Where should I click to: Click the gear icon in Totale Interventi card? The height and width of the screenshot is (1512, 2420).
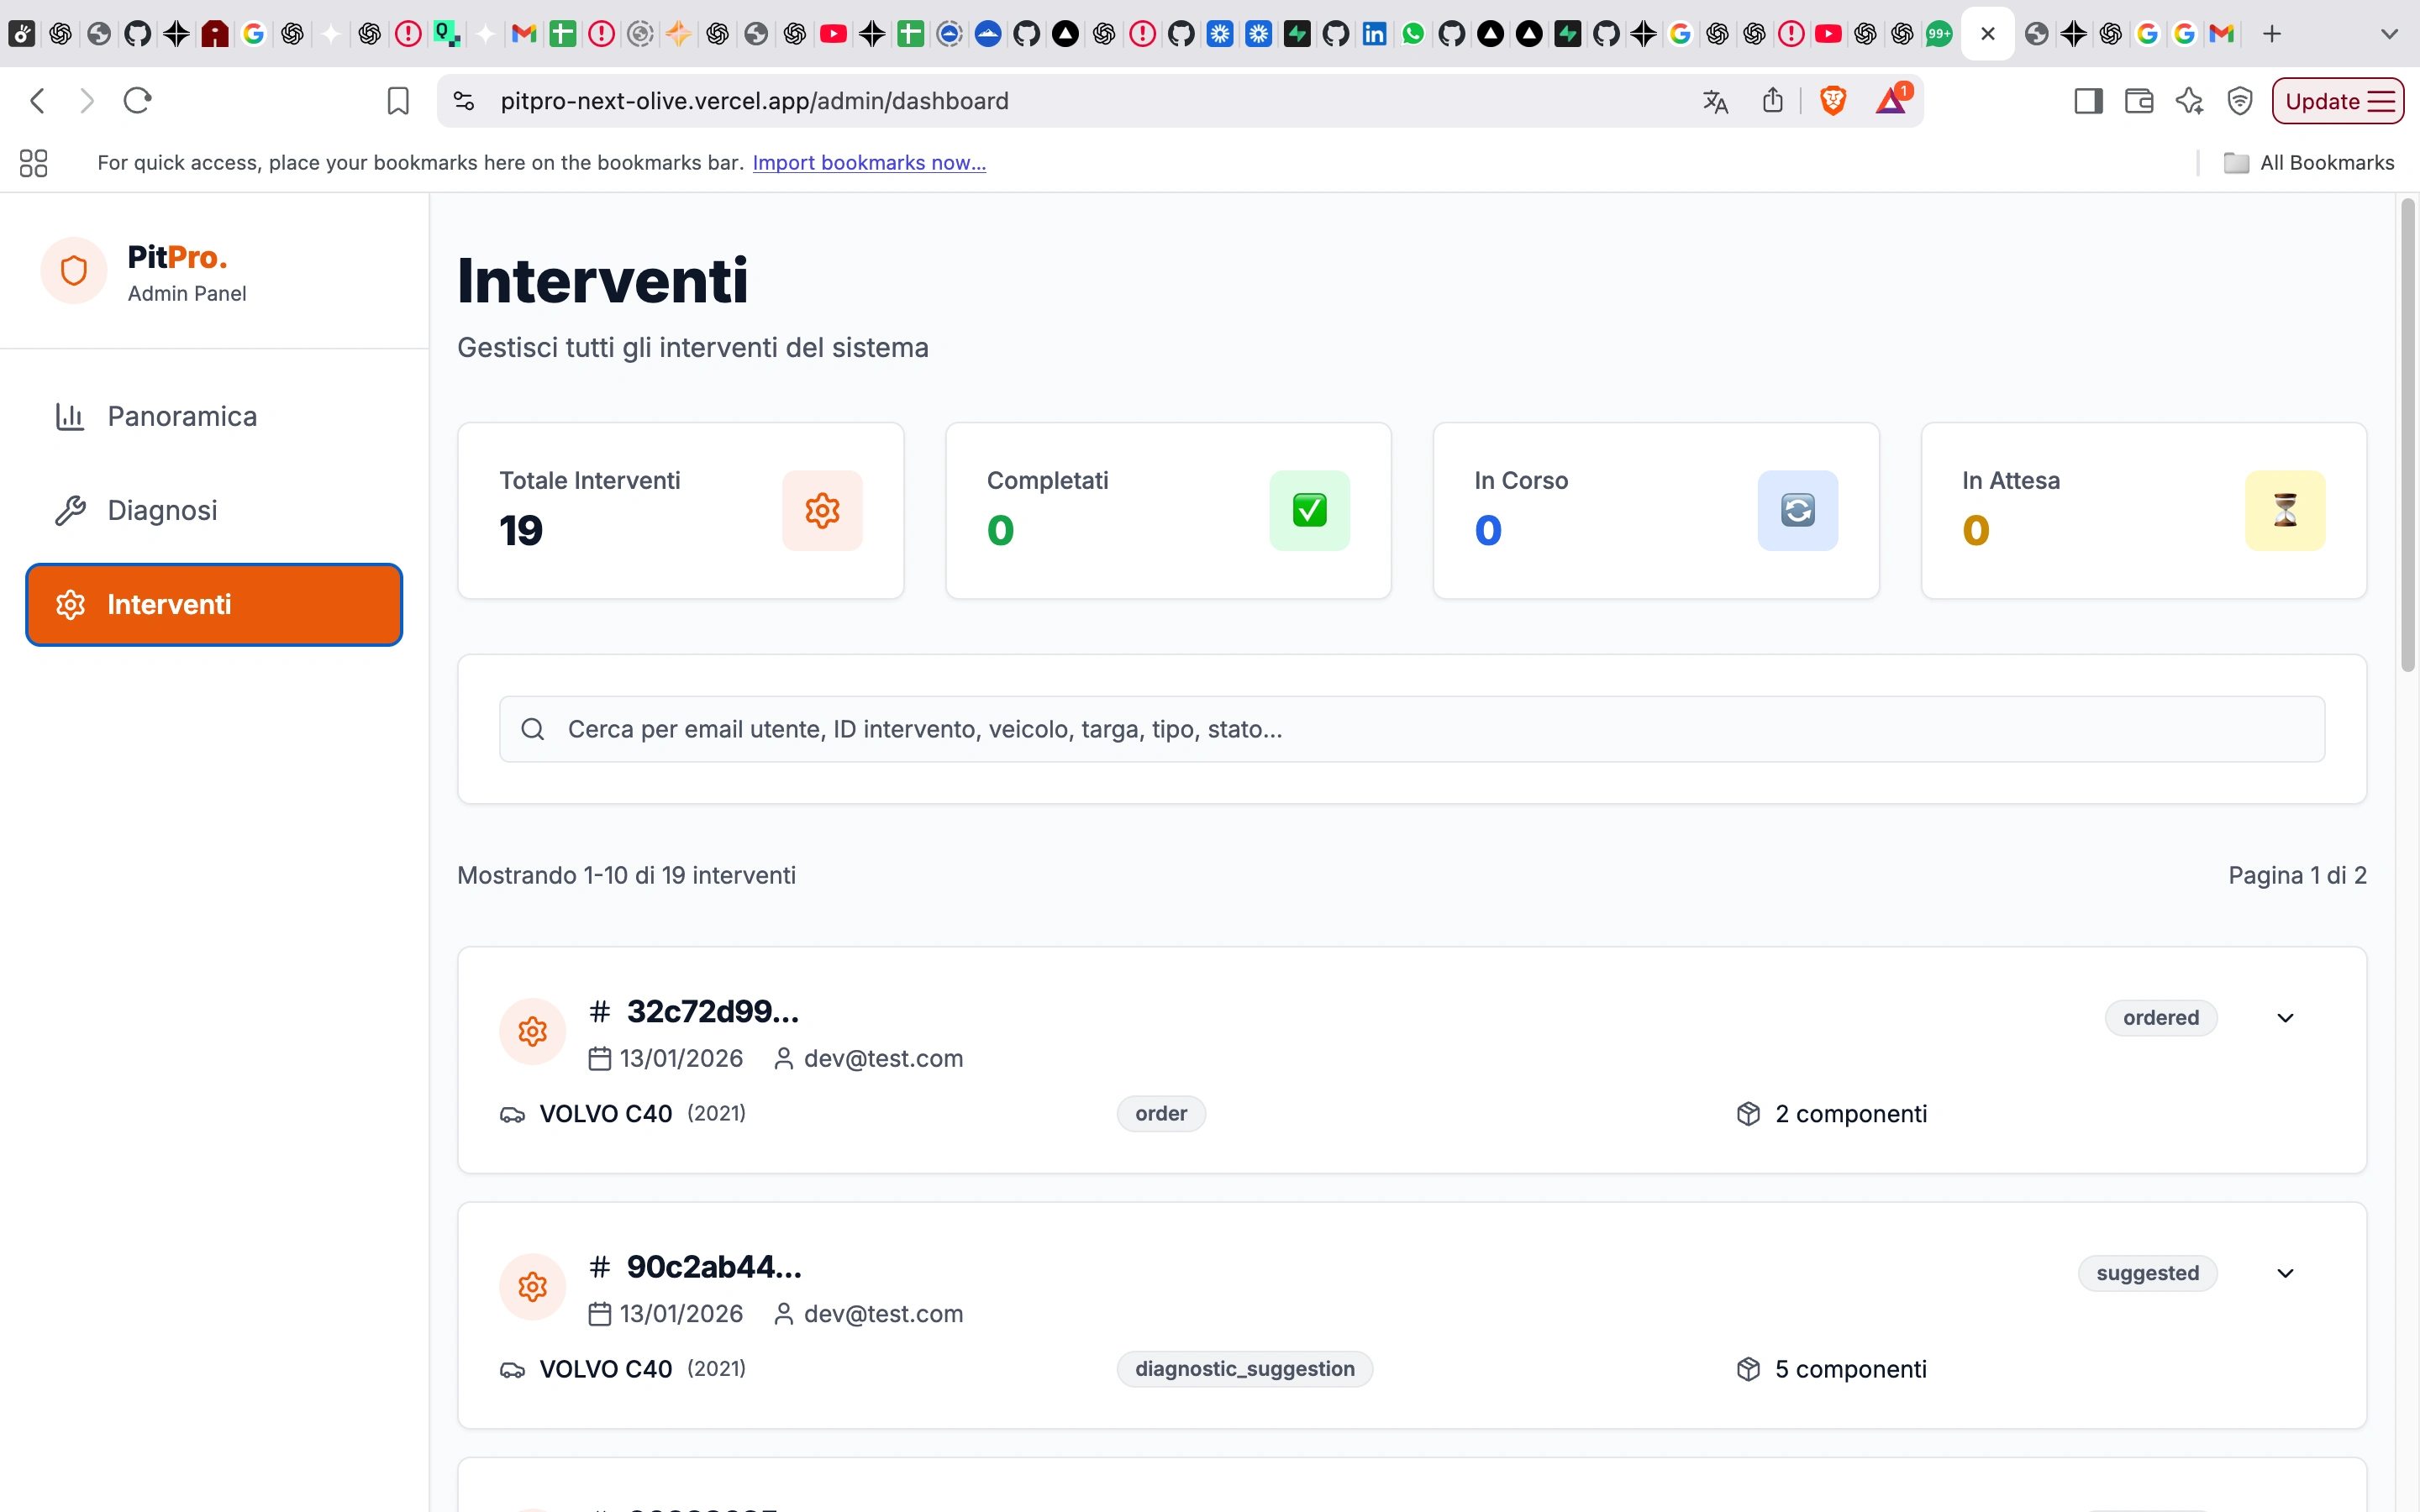(x=822, y=511)
